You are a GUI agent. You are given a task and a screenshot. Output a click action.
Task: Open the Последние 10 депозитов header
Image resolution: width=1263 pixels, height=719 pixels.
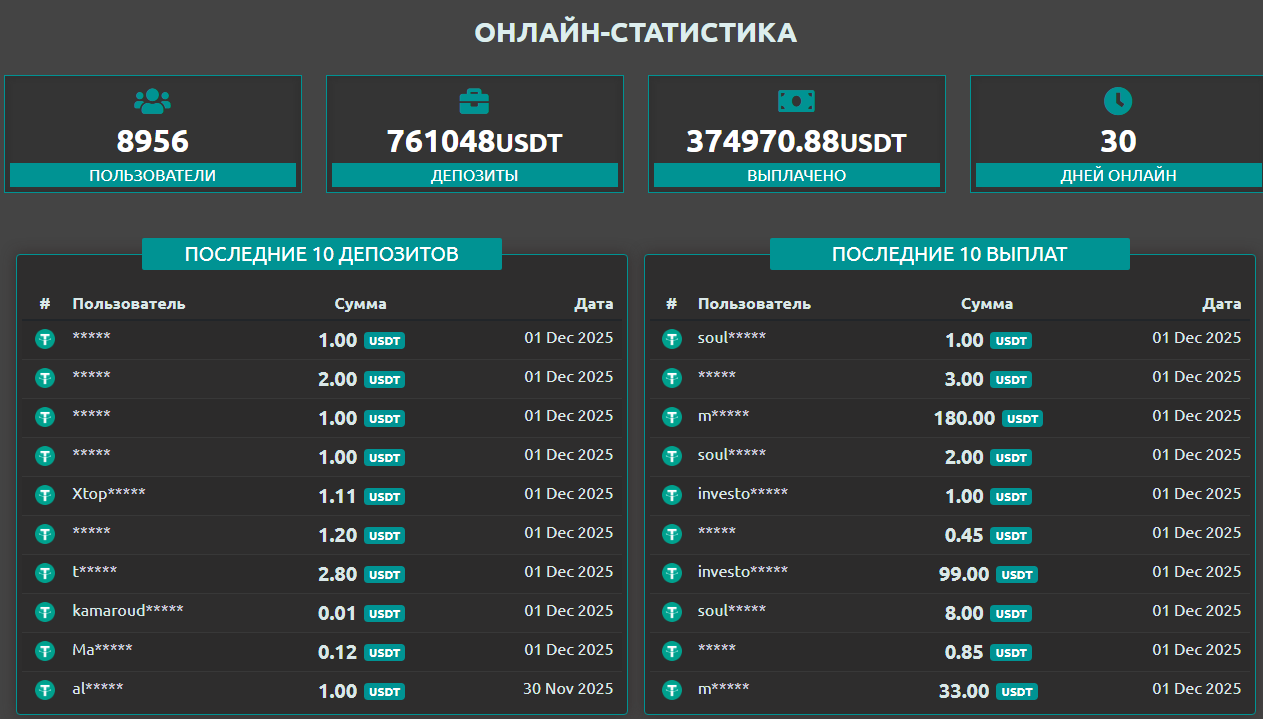click(x=322, y=254)
